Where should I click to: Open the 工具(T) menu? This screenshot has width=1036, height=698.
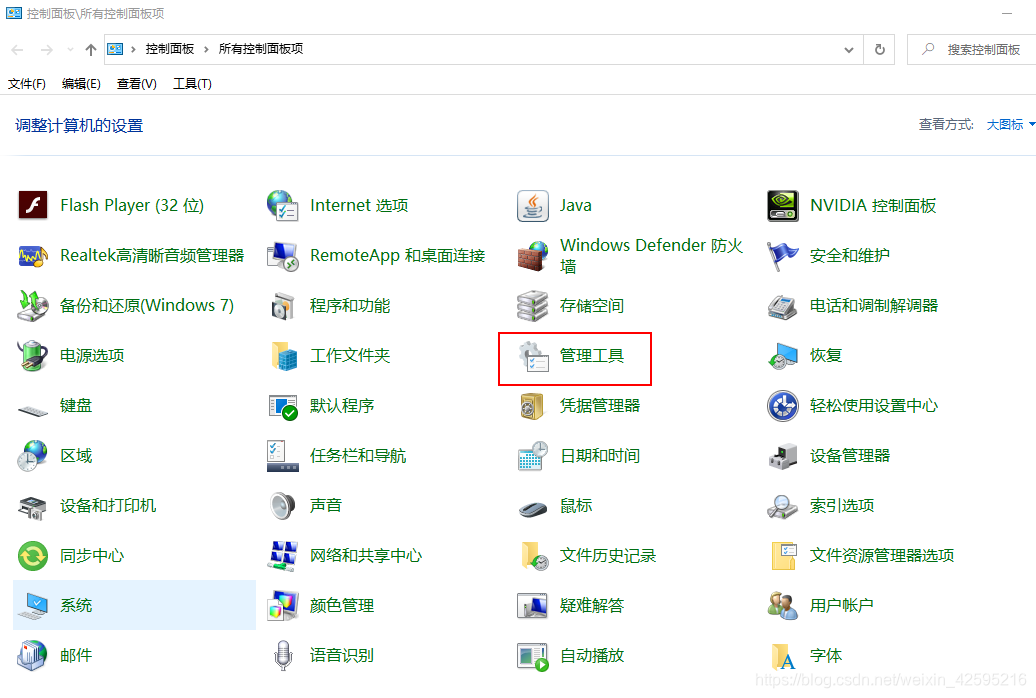point(192,84)
